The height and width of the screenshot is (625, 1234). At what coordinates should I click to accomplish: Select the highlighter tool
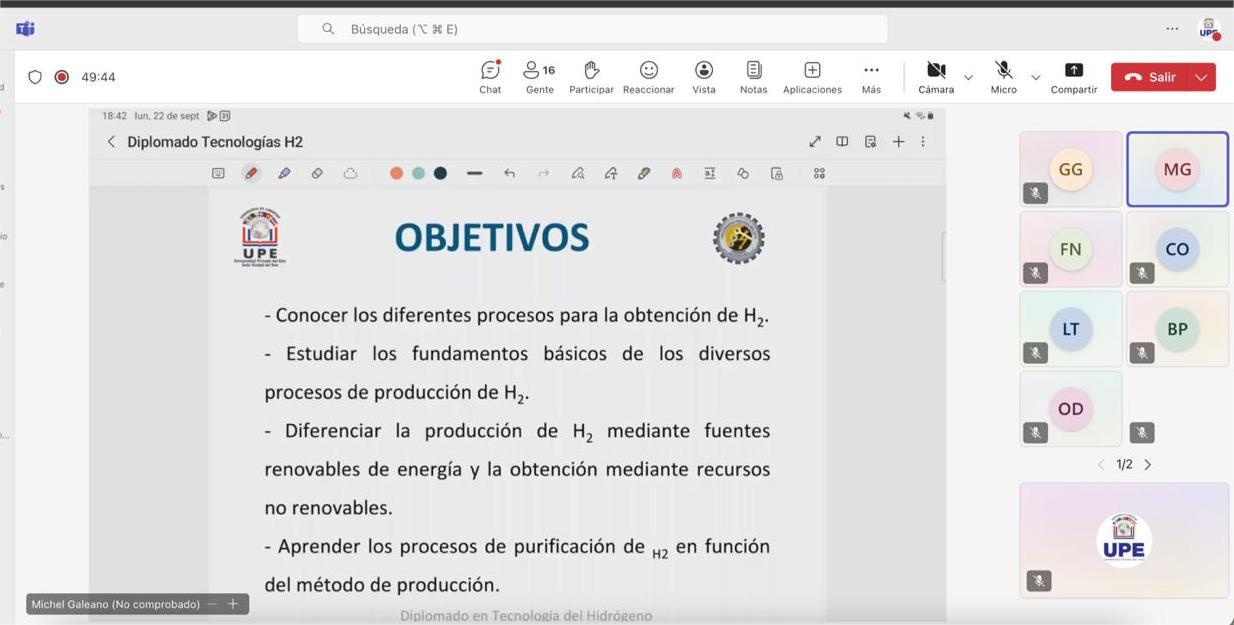285,173
